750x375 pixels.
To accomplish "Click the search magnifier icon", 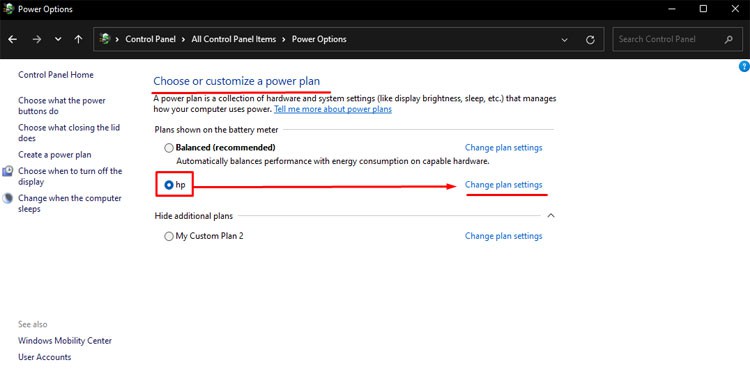I will click(728, 39).
